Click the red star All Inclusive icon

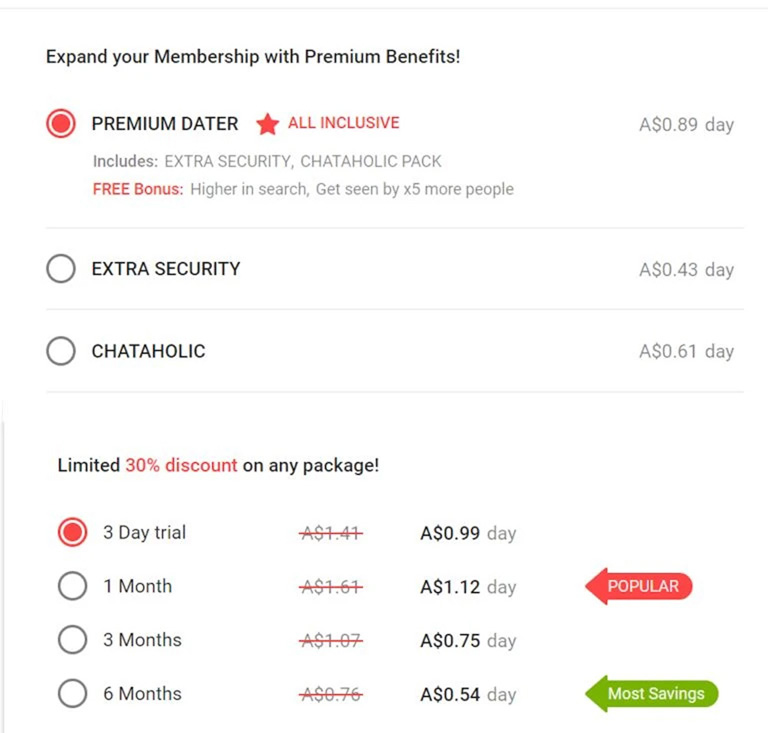[267, 124]
